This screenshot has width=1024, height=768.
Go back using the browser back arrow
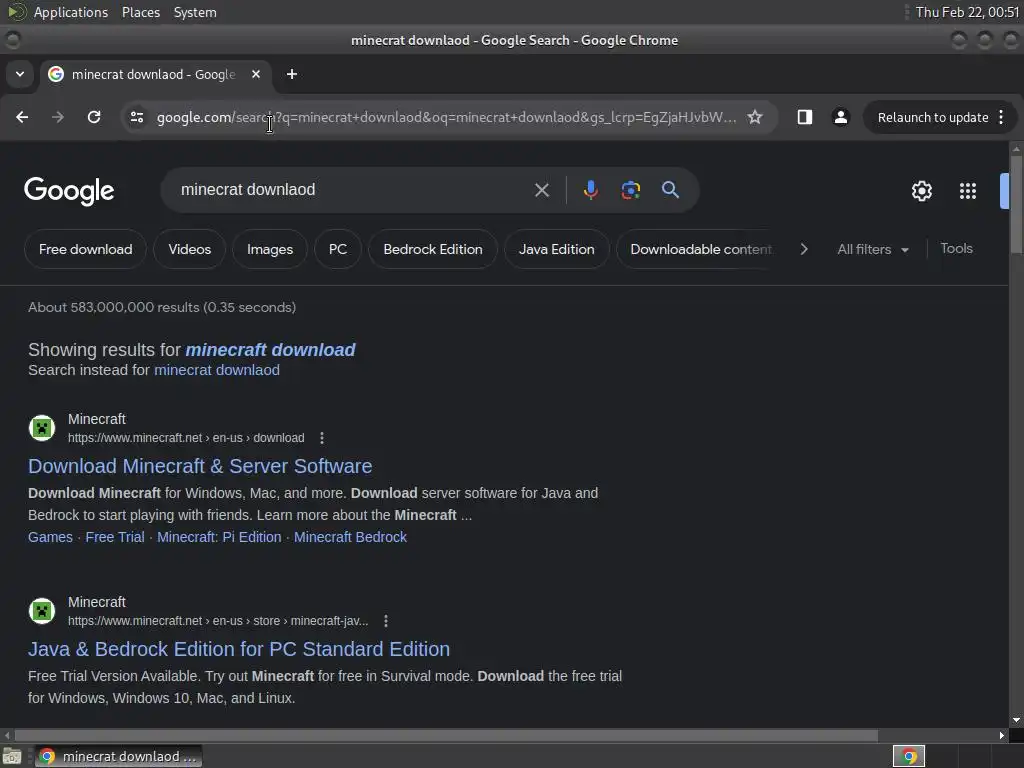pyautogui.click(x=22, y=117)
